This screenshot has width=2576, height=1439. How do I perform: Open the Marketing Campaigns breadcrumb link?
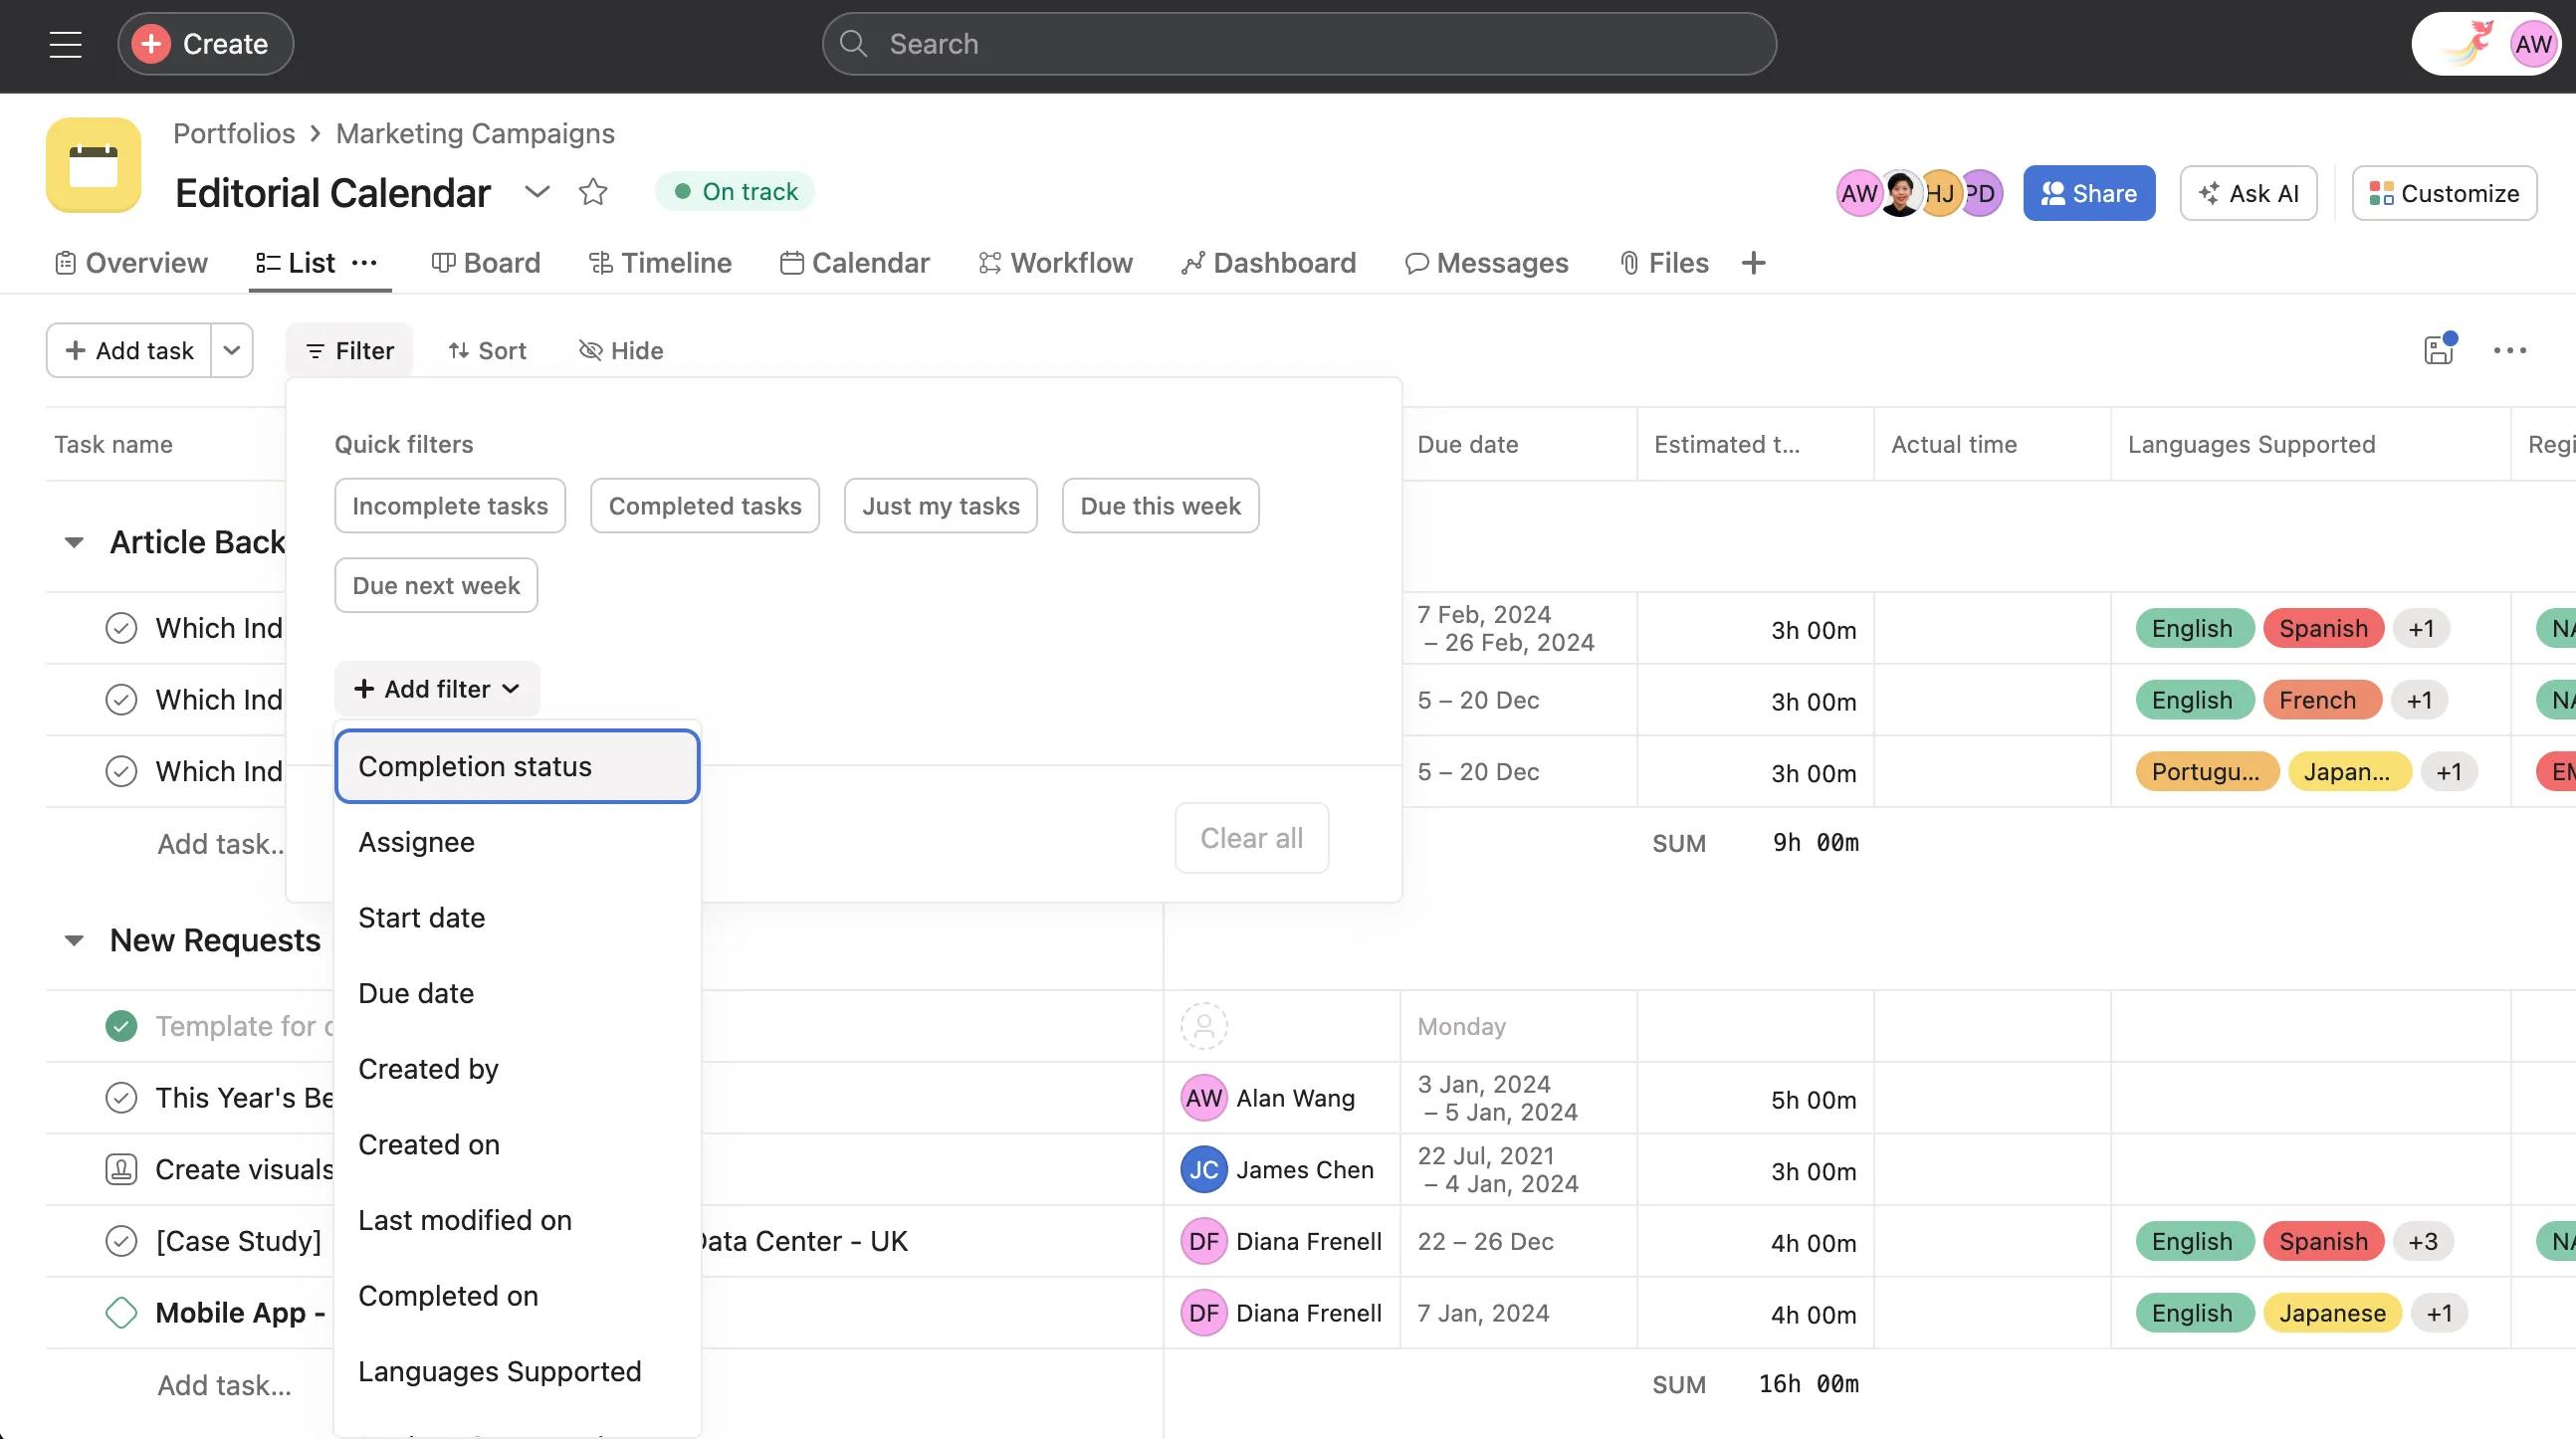click(474, 132)
